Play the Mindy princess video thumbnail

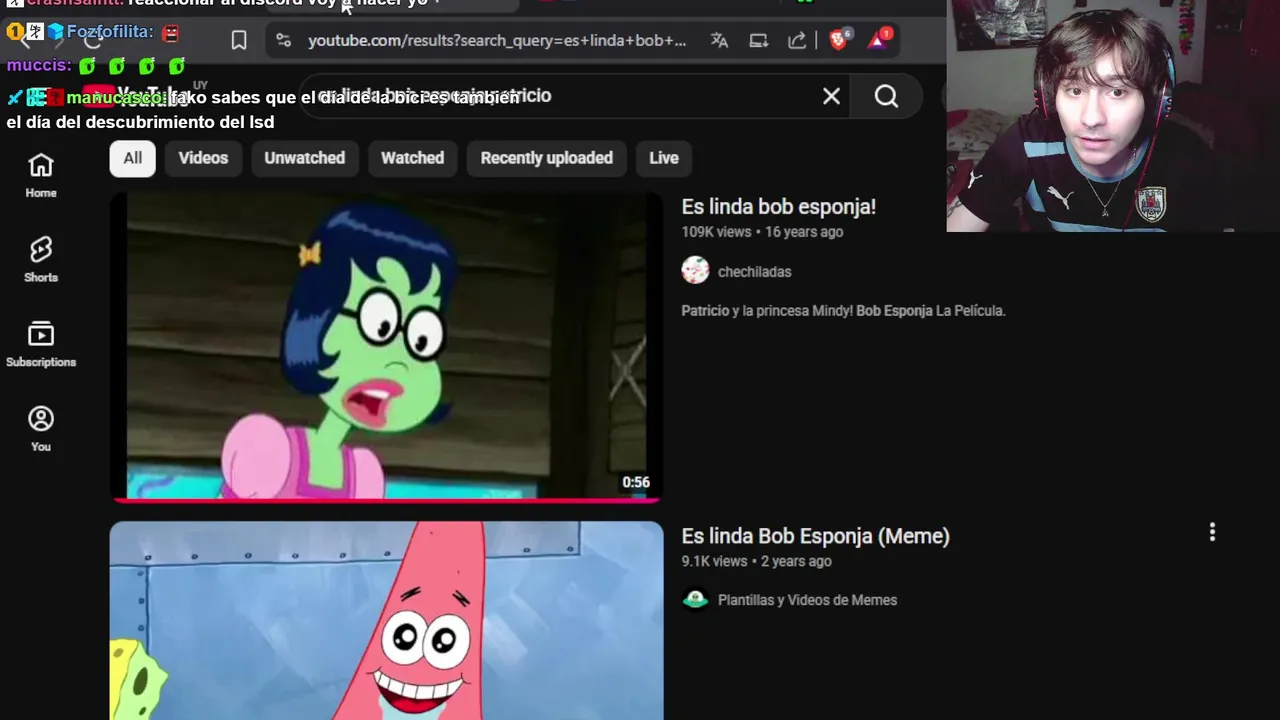[386, 346]
